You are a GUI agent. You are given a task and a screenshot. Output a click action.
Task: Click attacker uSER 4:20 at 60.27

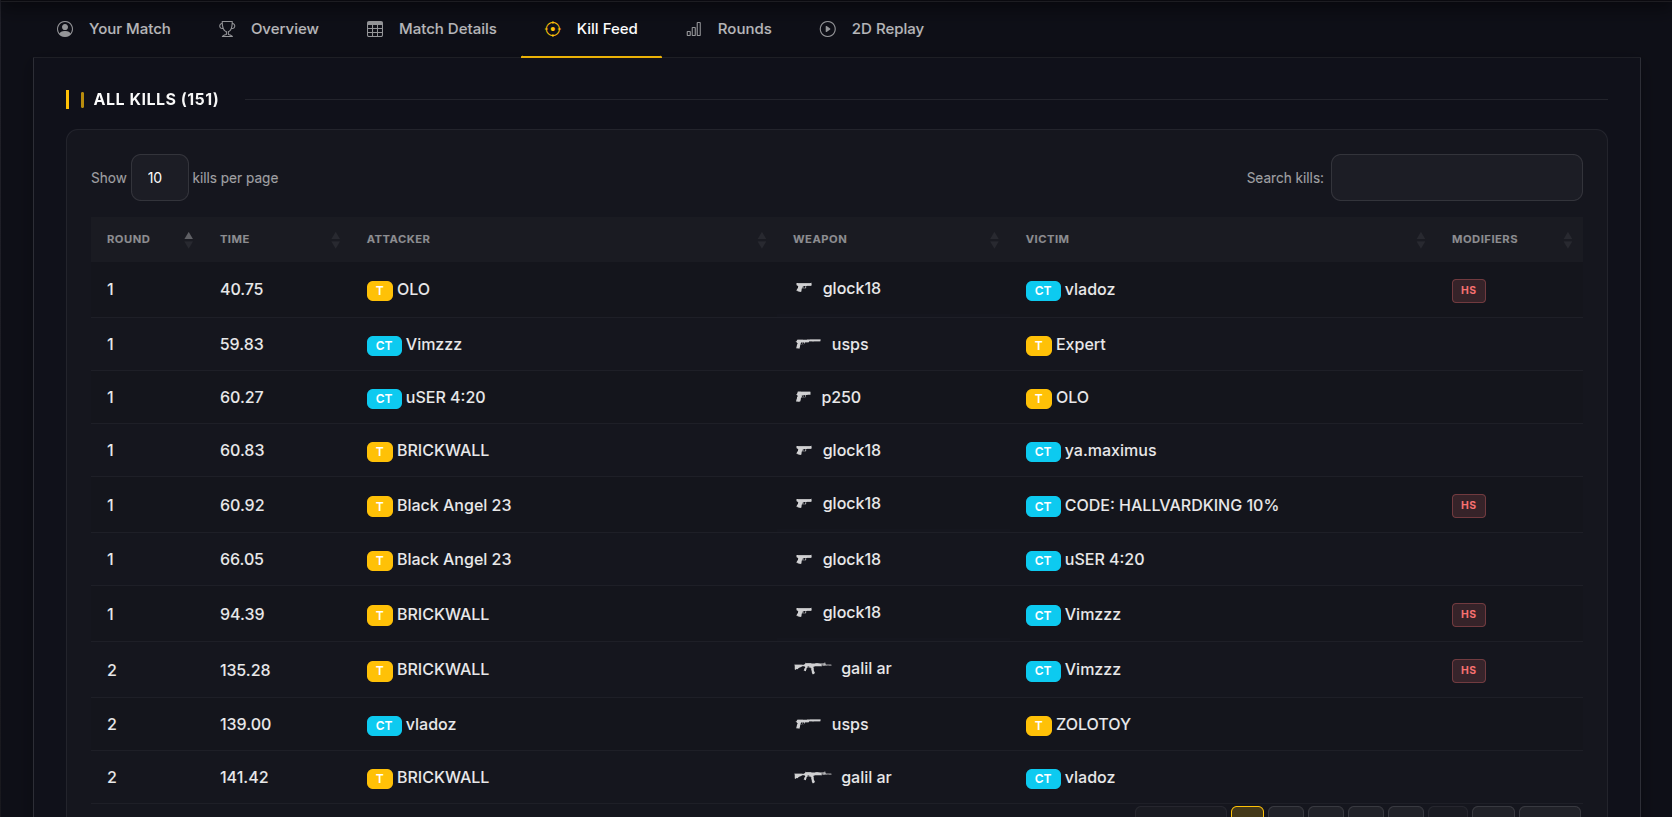click(x=445, y=397)
